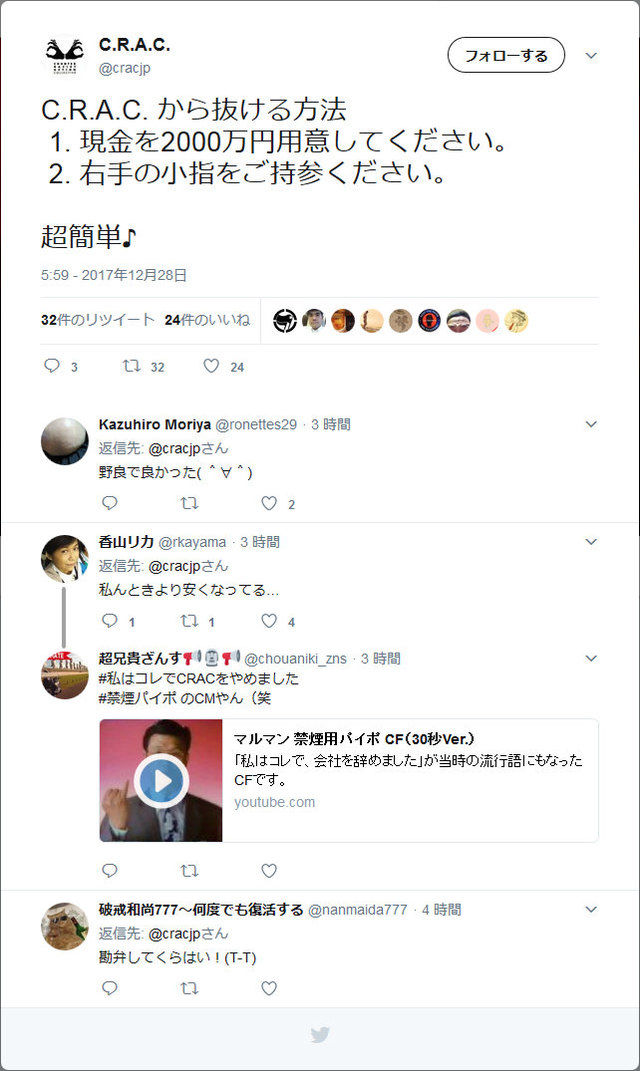This screenshot has height=1071, width=640.
Task: Open the @cracjp profile handle in header
Action: click(x=125, y=68)
